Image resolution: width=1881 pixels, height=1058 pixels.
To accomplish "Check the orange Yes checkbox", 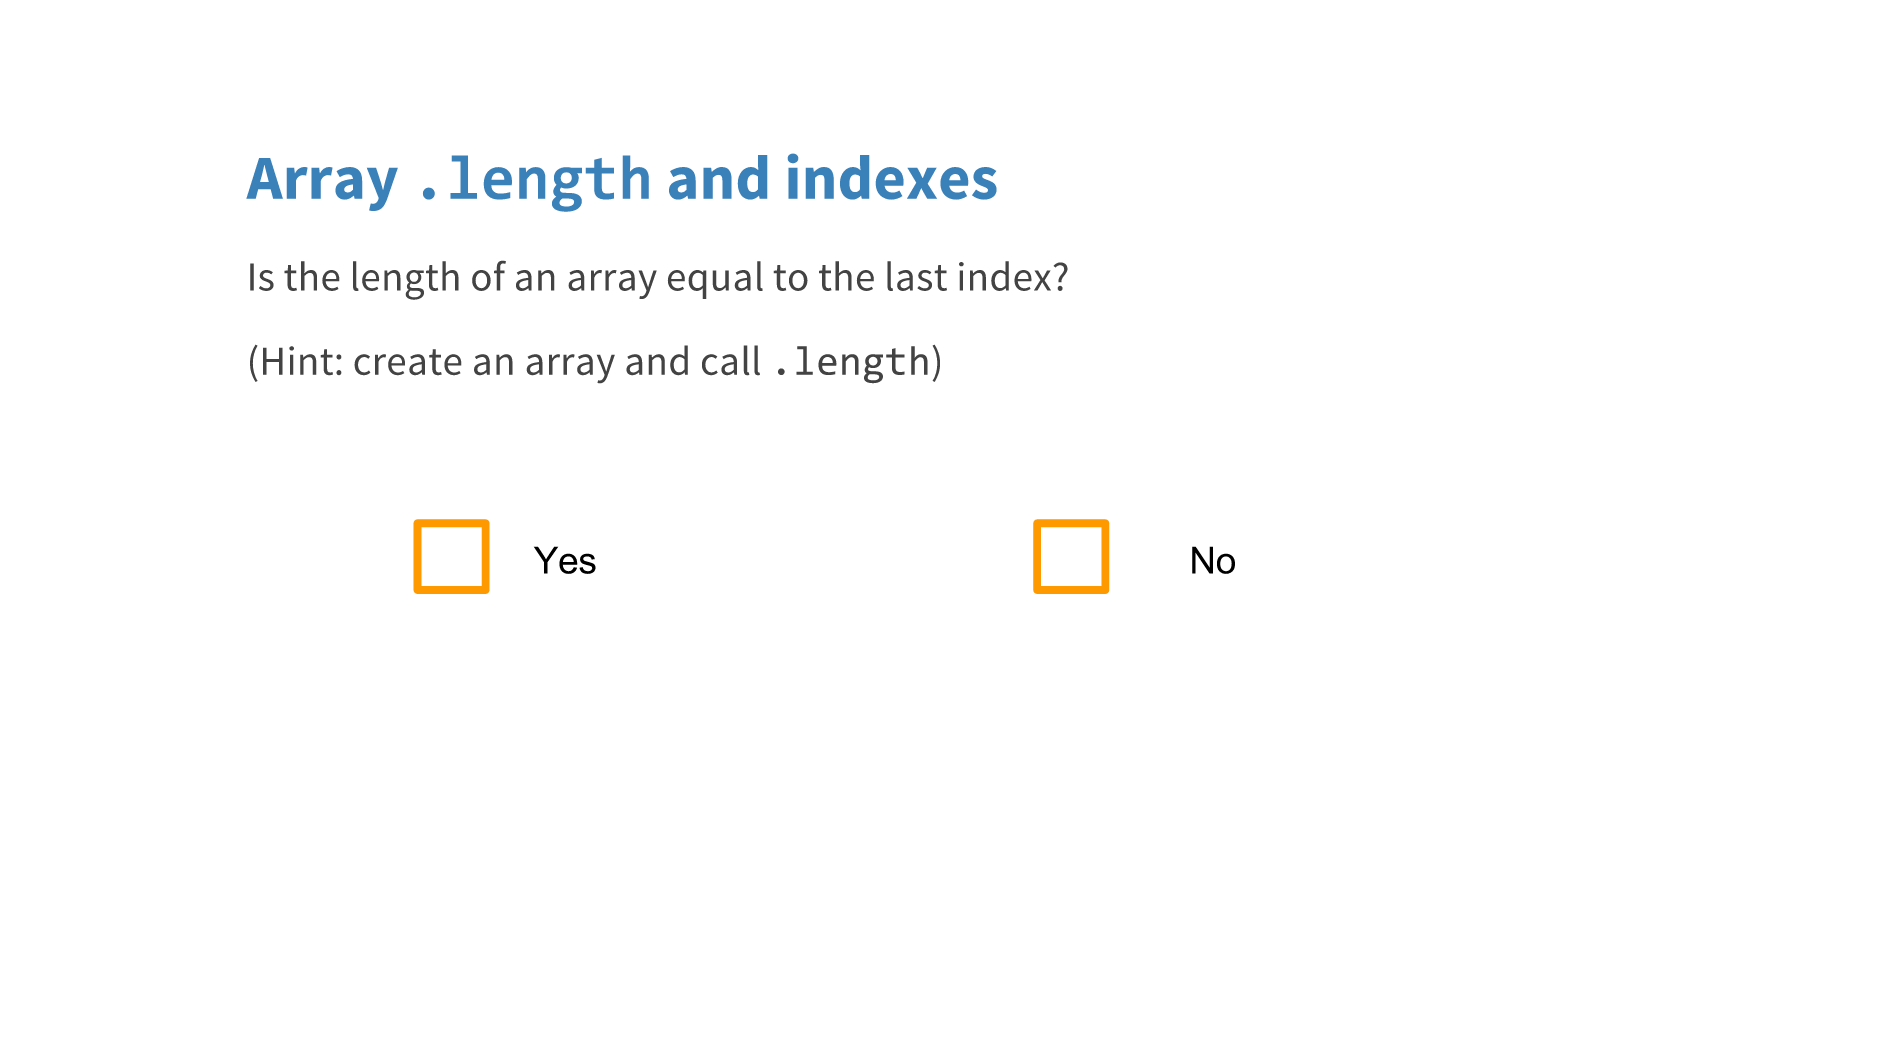I will [451, 556].
